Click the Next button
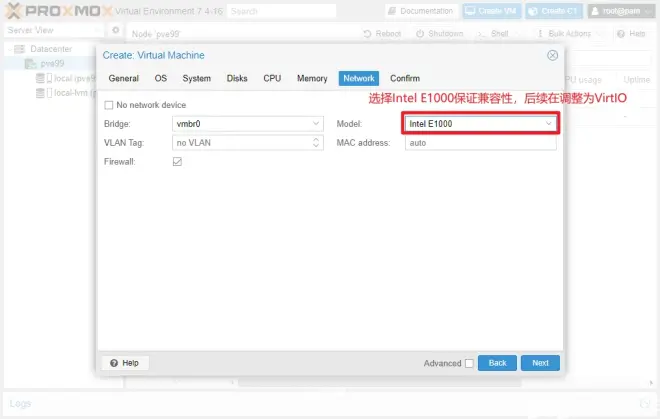Screen dimensions: 660x419 tap(540, 363)
